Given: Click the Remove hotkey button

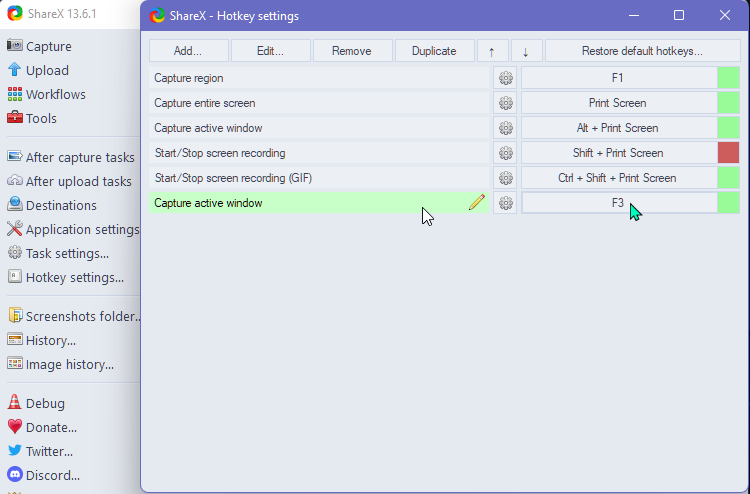Looking at the screenshot, I should click(353, 51).
